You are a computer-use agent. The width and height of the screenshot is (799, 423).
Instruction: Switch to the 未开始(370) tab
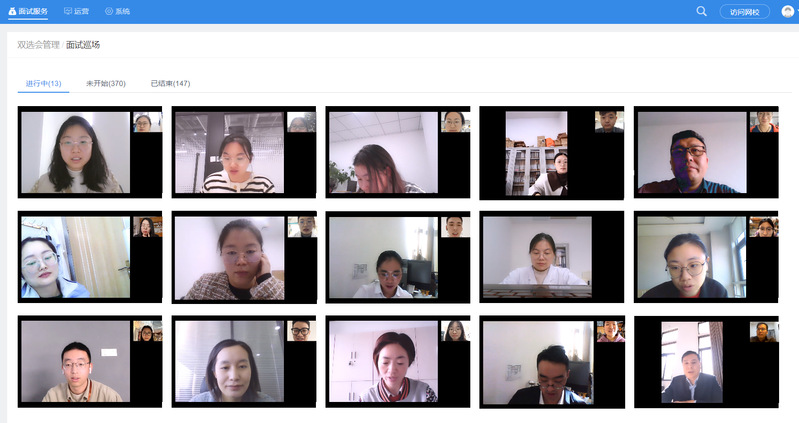pyautogui.click(x=105, y=83)
